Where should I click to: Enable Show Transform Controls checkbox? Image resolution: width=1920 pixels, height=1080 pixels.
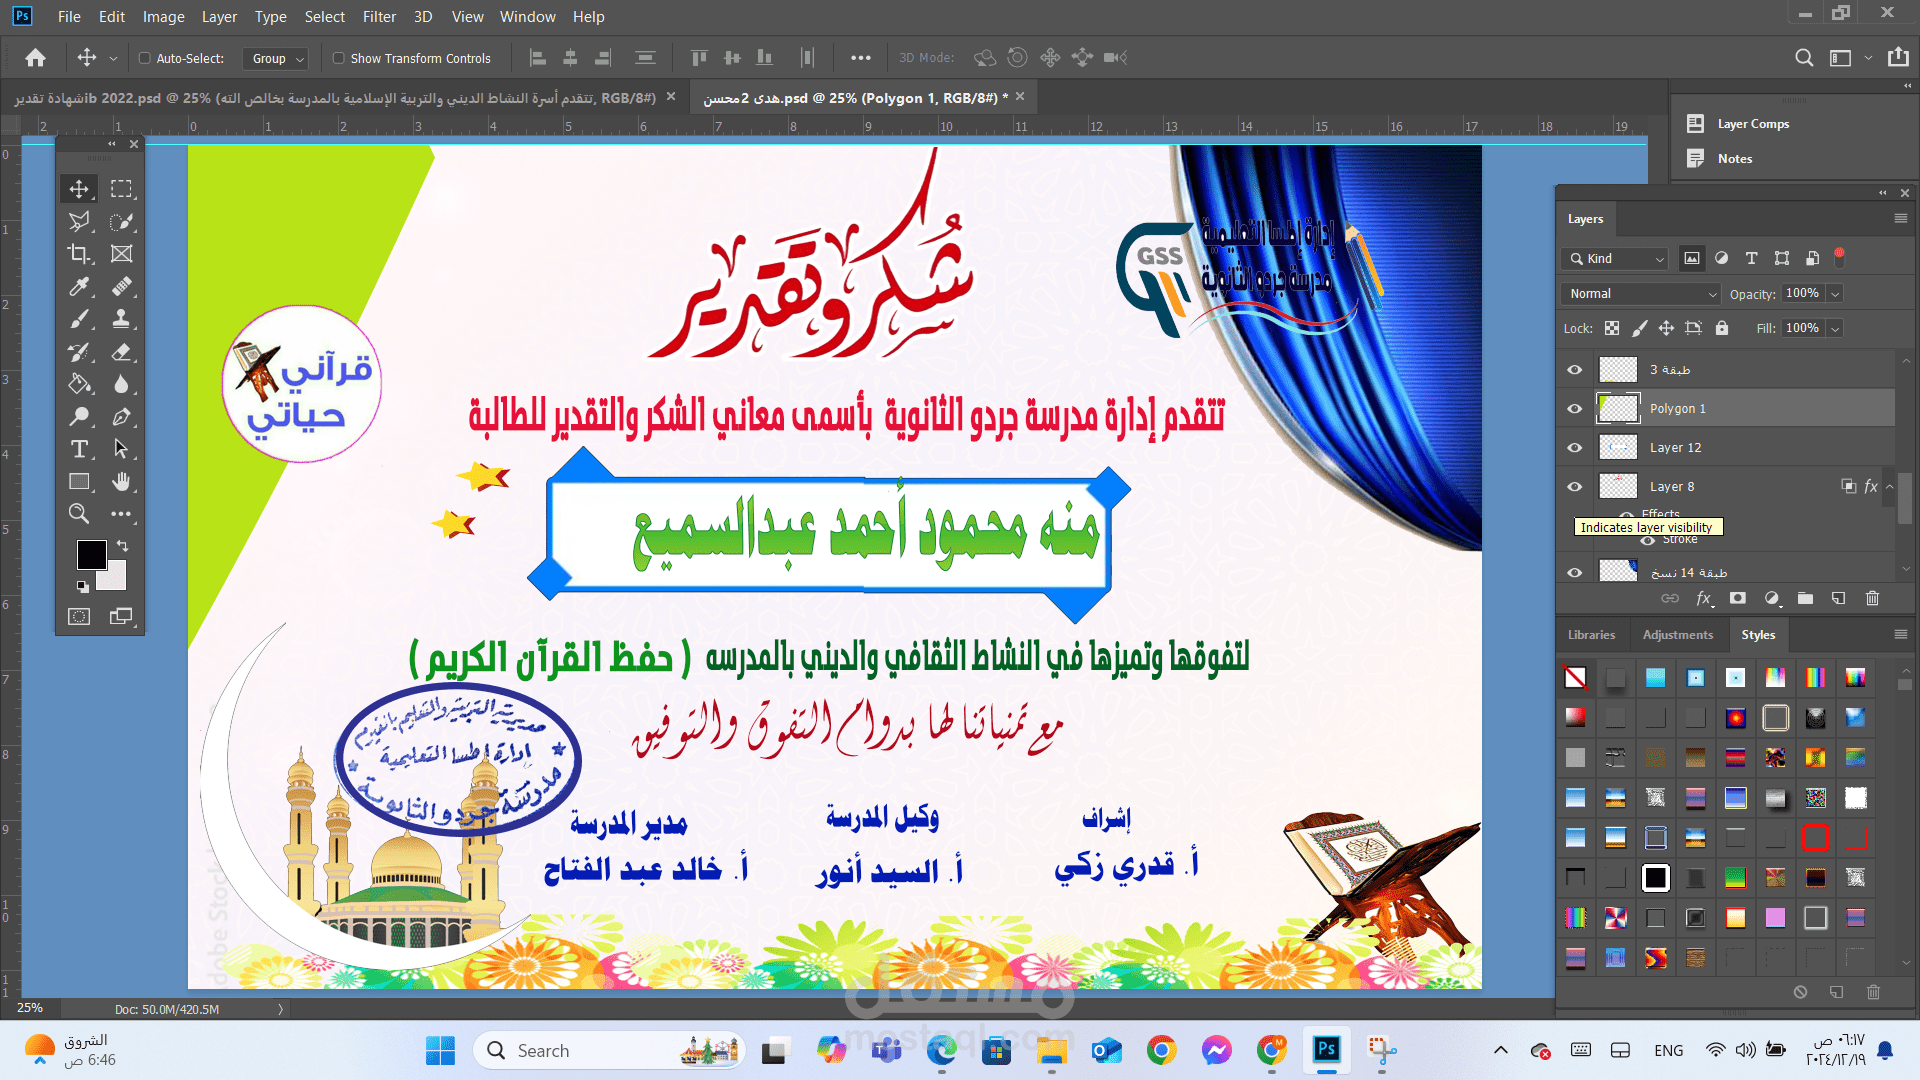click(339, 58)
